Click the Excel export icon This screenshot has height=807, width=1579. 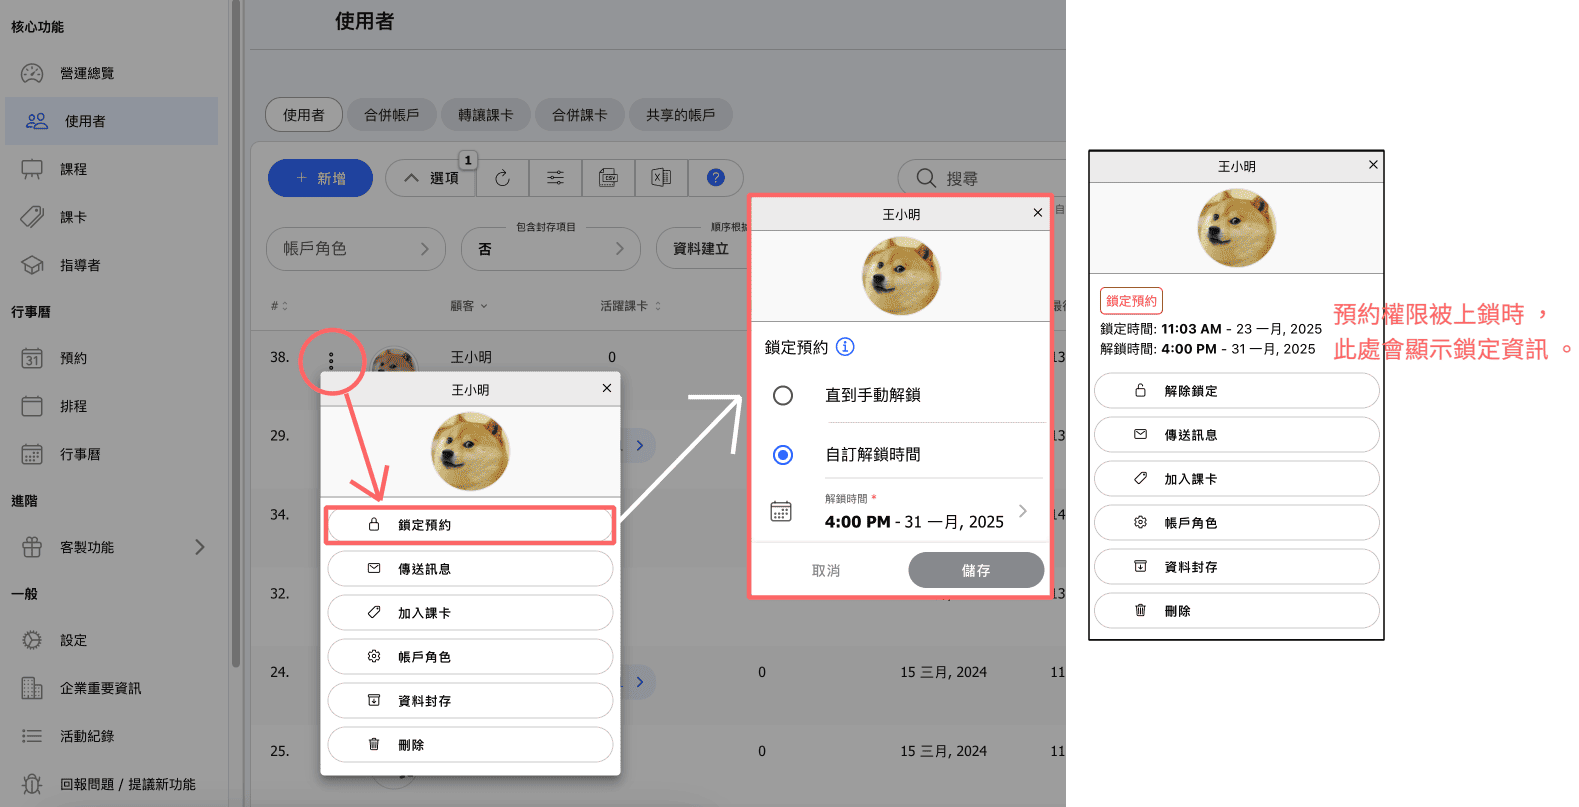(661, 178)
